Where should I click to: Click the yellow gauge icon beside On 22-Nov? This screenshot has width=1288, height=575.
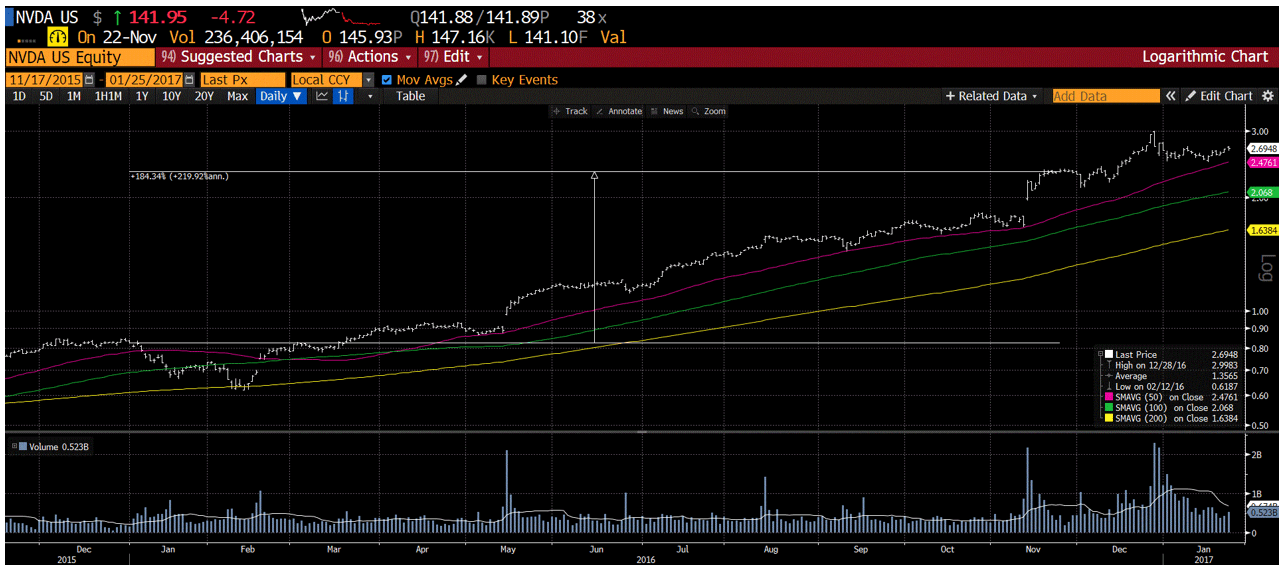[x=57, y=37]
